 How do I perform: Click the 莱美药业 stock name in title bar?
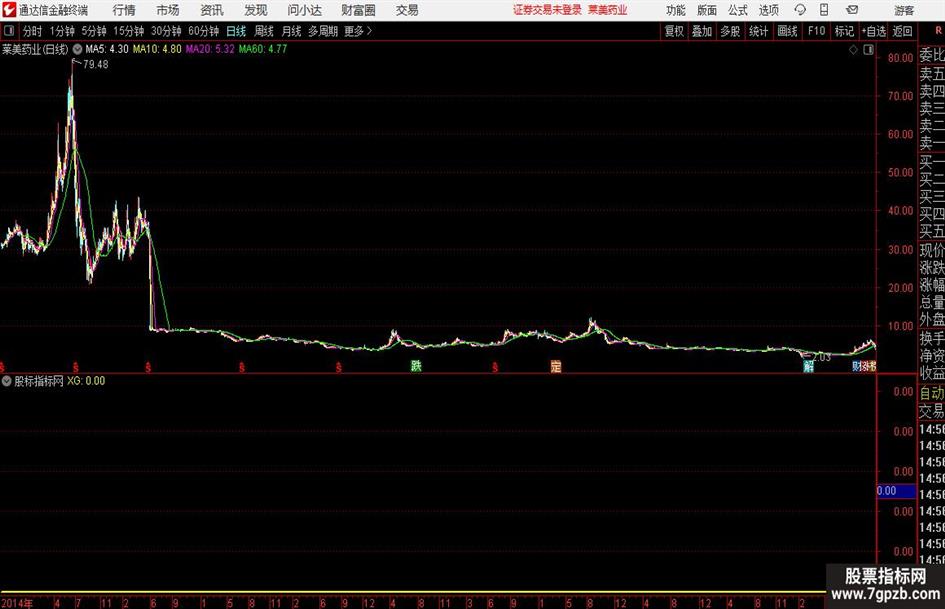point(608,10)
